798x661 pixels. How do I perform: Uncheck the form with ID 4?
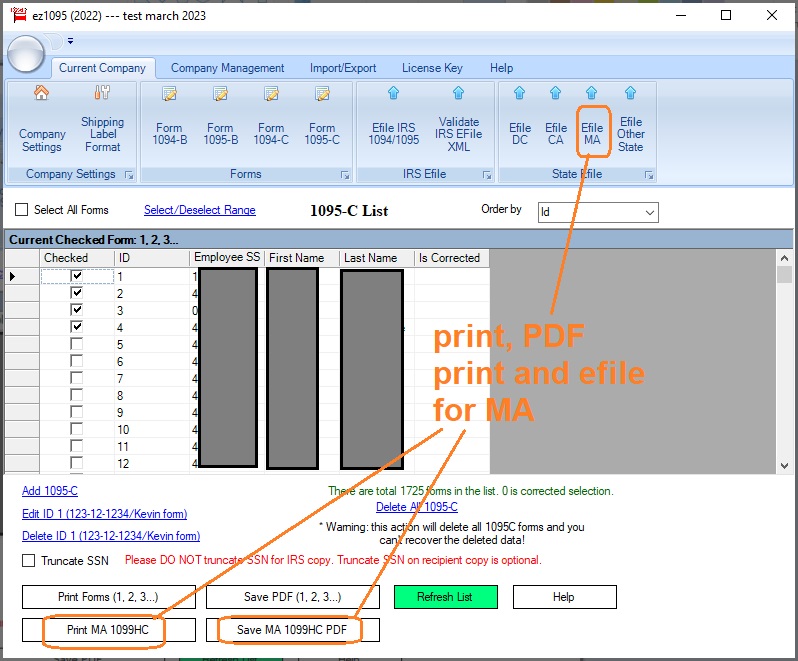point(76,327)
